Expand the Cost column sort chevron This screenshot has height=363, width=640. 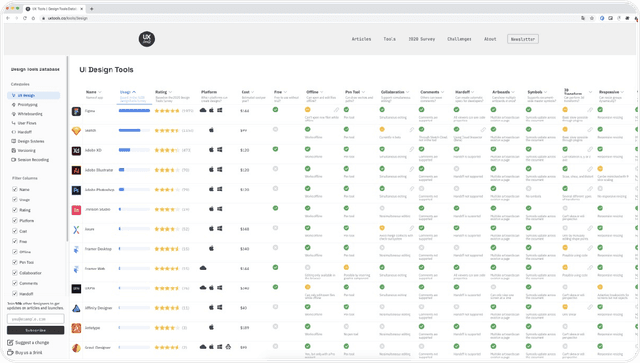pos(253,92)
